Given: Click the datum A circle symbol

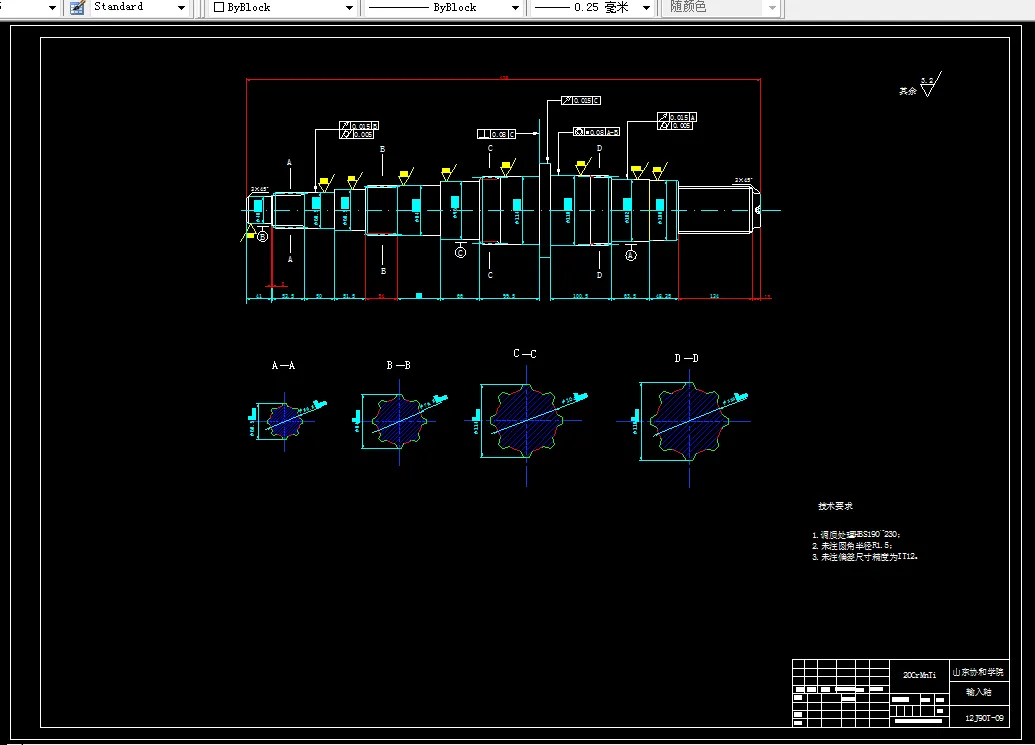Looking at the screenshot, I should pyautogui.click(x=631, y=255).
